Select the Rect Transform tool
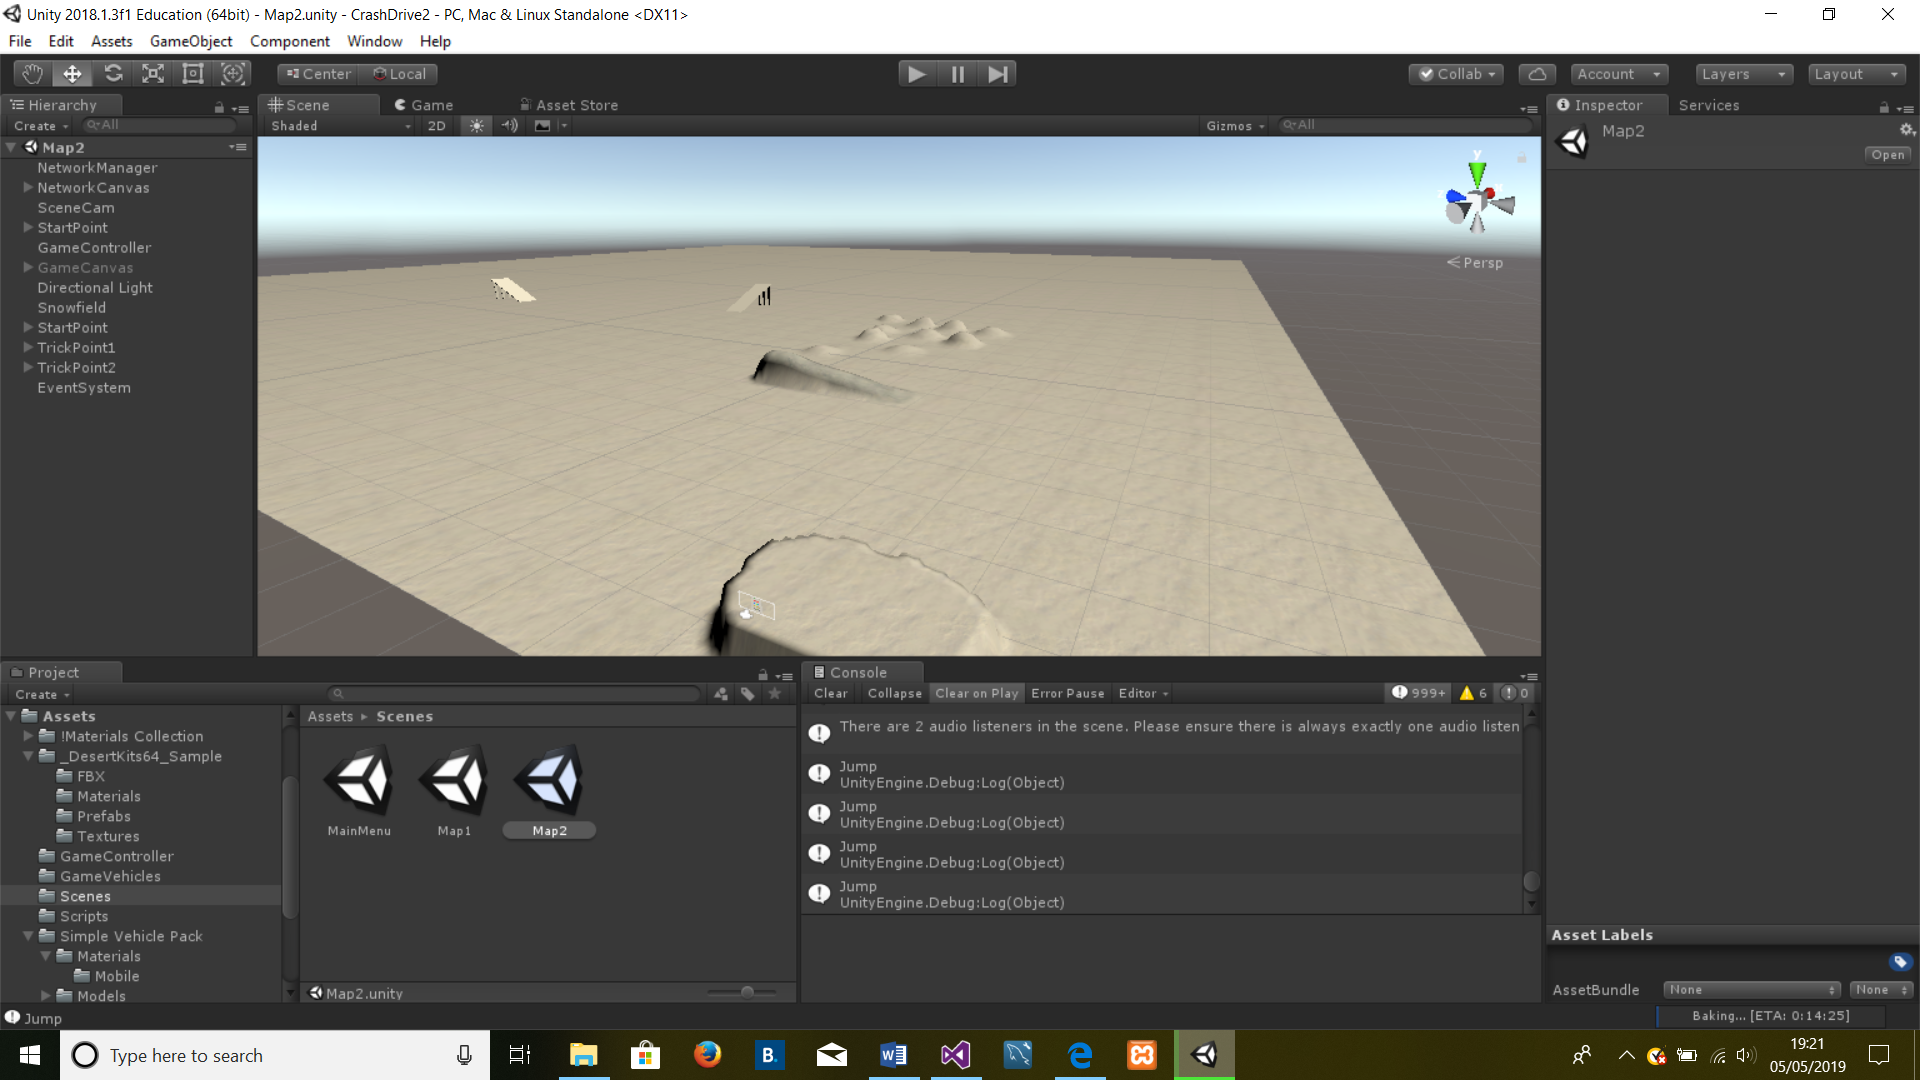The image size is (1920, 1080). coord(193,73)
